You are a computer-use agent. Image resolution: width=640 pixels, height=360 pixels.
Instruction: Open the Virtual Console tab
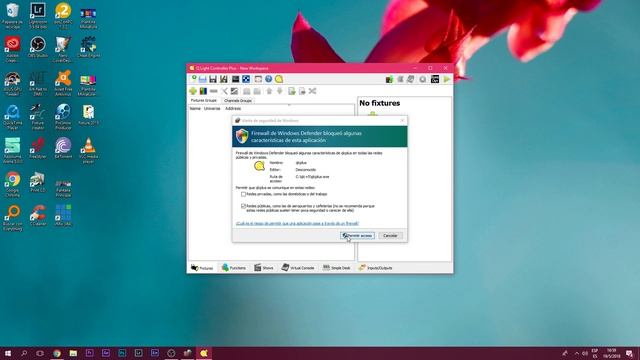pos(298,268)
